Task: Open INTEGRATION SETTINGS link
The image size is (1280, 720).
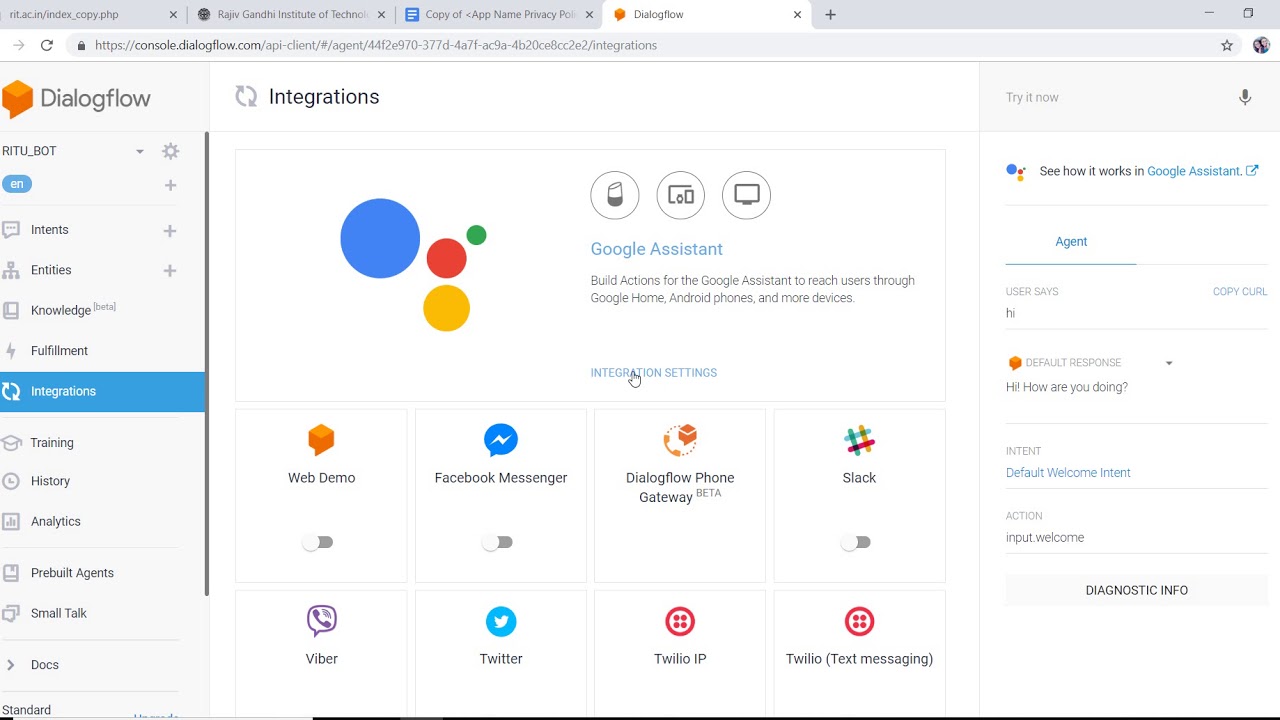Action: tap(654, 373)
